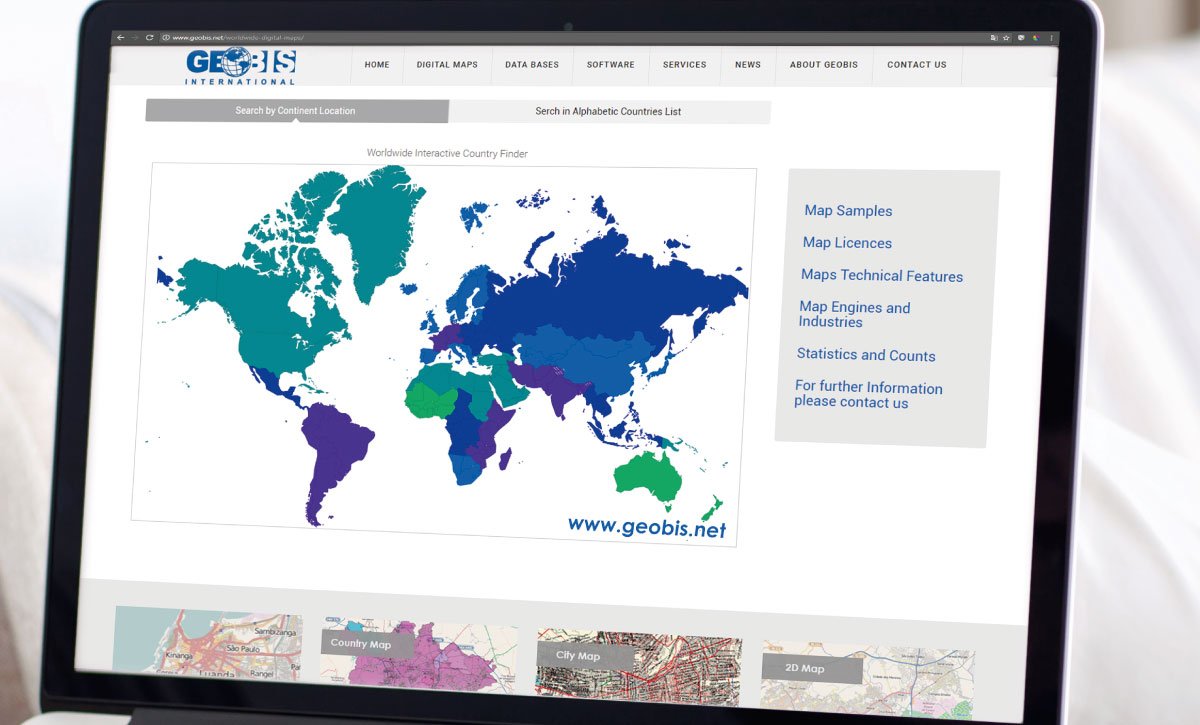Viewport: 1200px width, 725px height.
Task: Click the browser forward arrow
Action: pyautogui.click(x=134, y=37)
